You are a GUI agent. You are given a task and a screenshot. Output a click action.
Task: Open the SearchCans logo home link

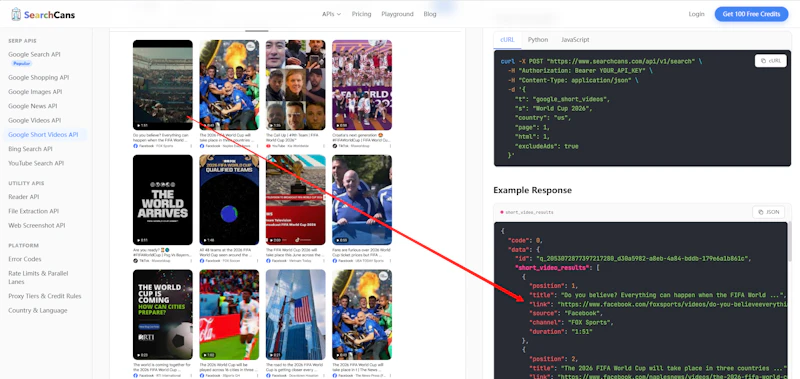(43, 14)
